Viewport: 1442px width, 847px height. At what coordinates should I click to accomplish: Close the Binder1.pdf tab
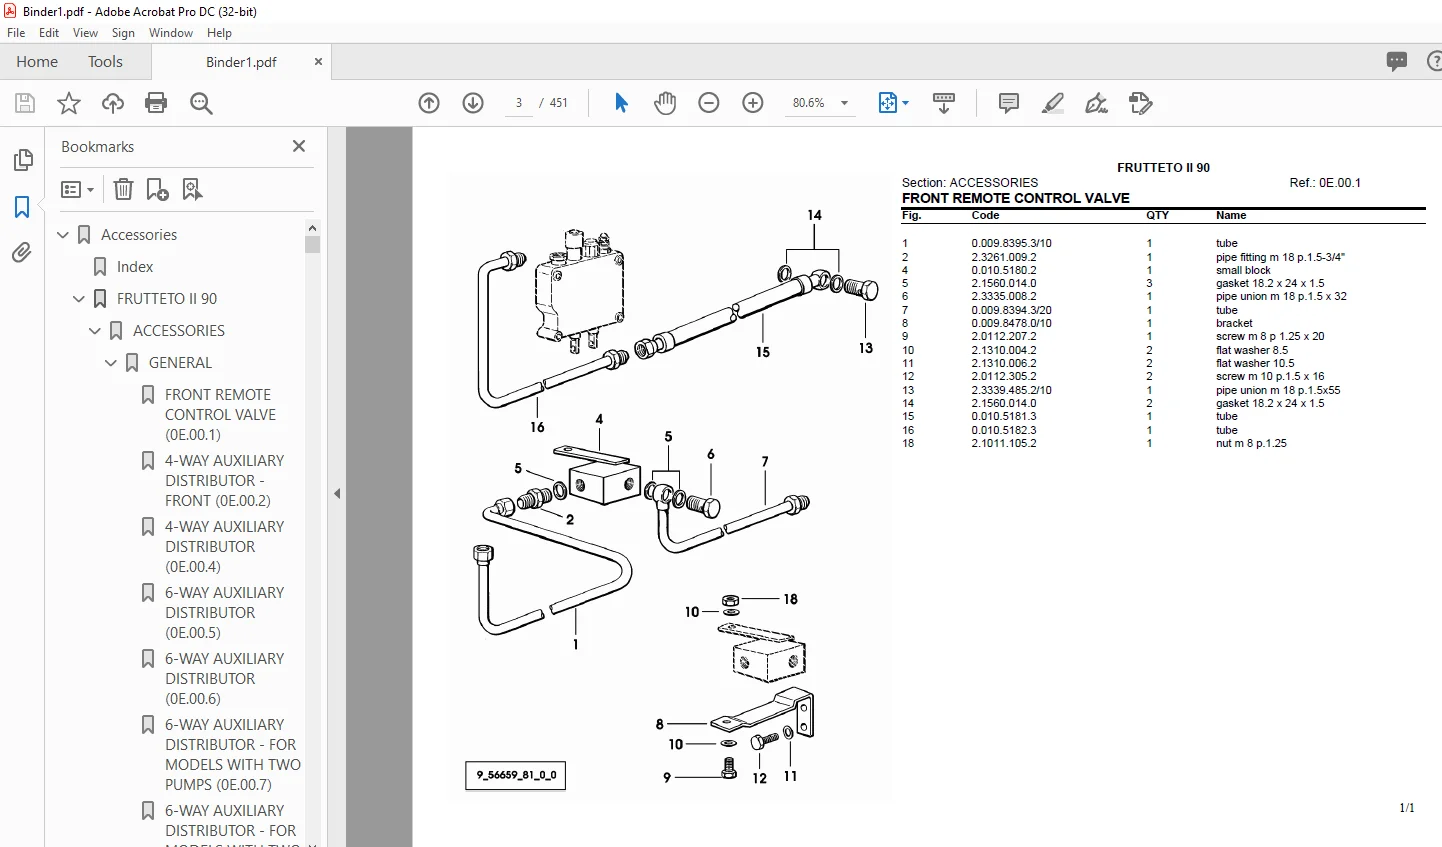click(318, 62)
